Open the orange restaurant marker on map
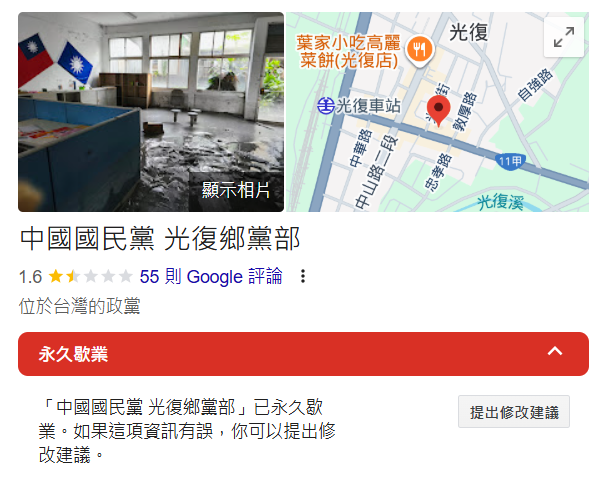The width and height of the screenshot is (599, 487). (x=419, y=50)
